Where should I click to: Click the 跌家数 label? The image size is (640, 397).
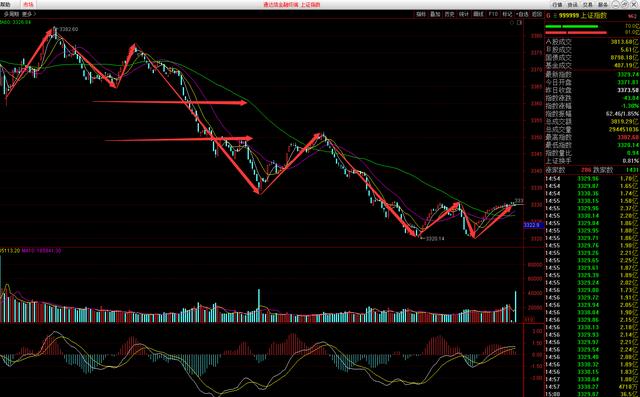coord(603,170)
